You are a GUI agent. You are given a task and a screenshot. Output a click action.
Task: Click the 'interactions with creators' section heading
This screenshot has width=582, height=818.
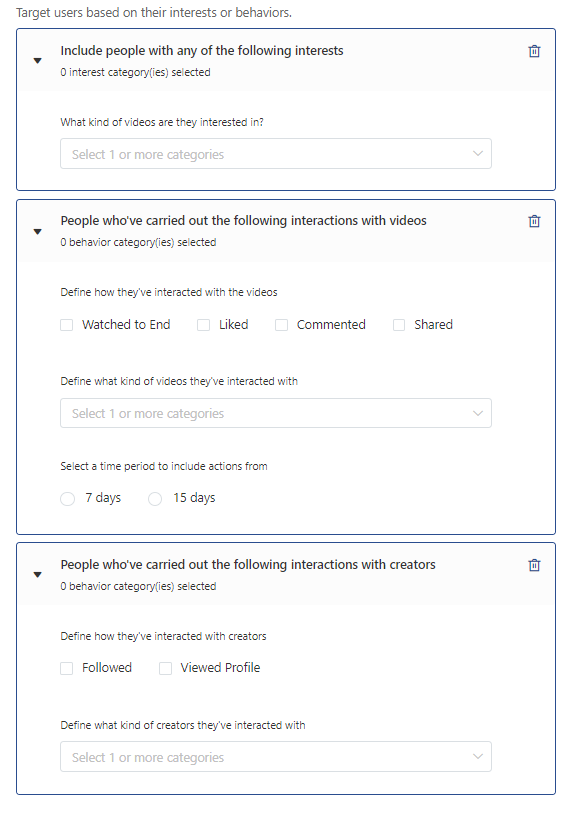[x=248, y=564]
